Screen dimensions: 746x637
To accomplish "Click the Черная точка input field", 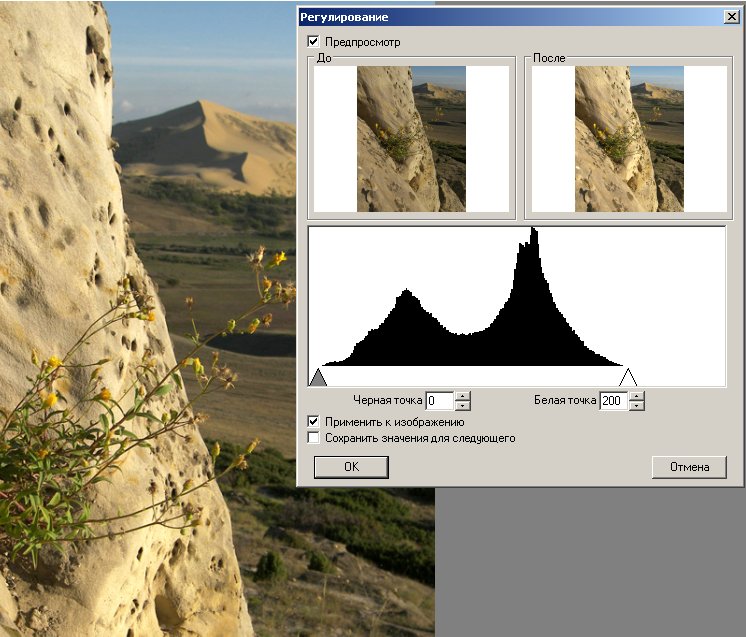I will pos(439,401).
